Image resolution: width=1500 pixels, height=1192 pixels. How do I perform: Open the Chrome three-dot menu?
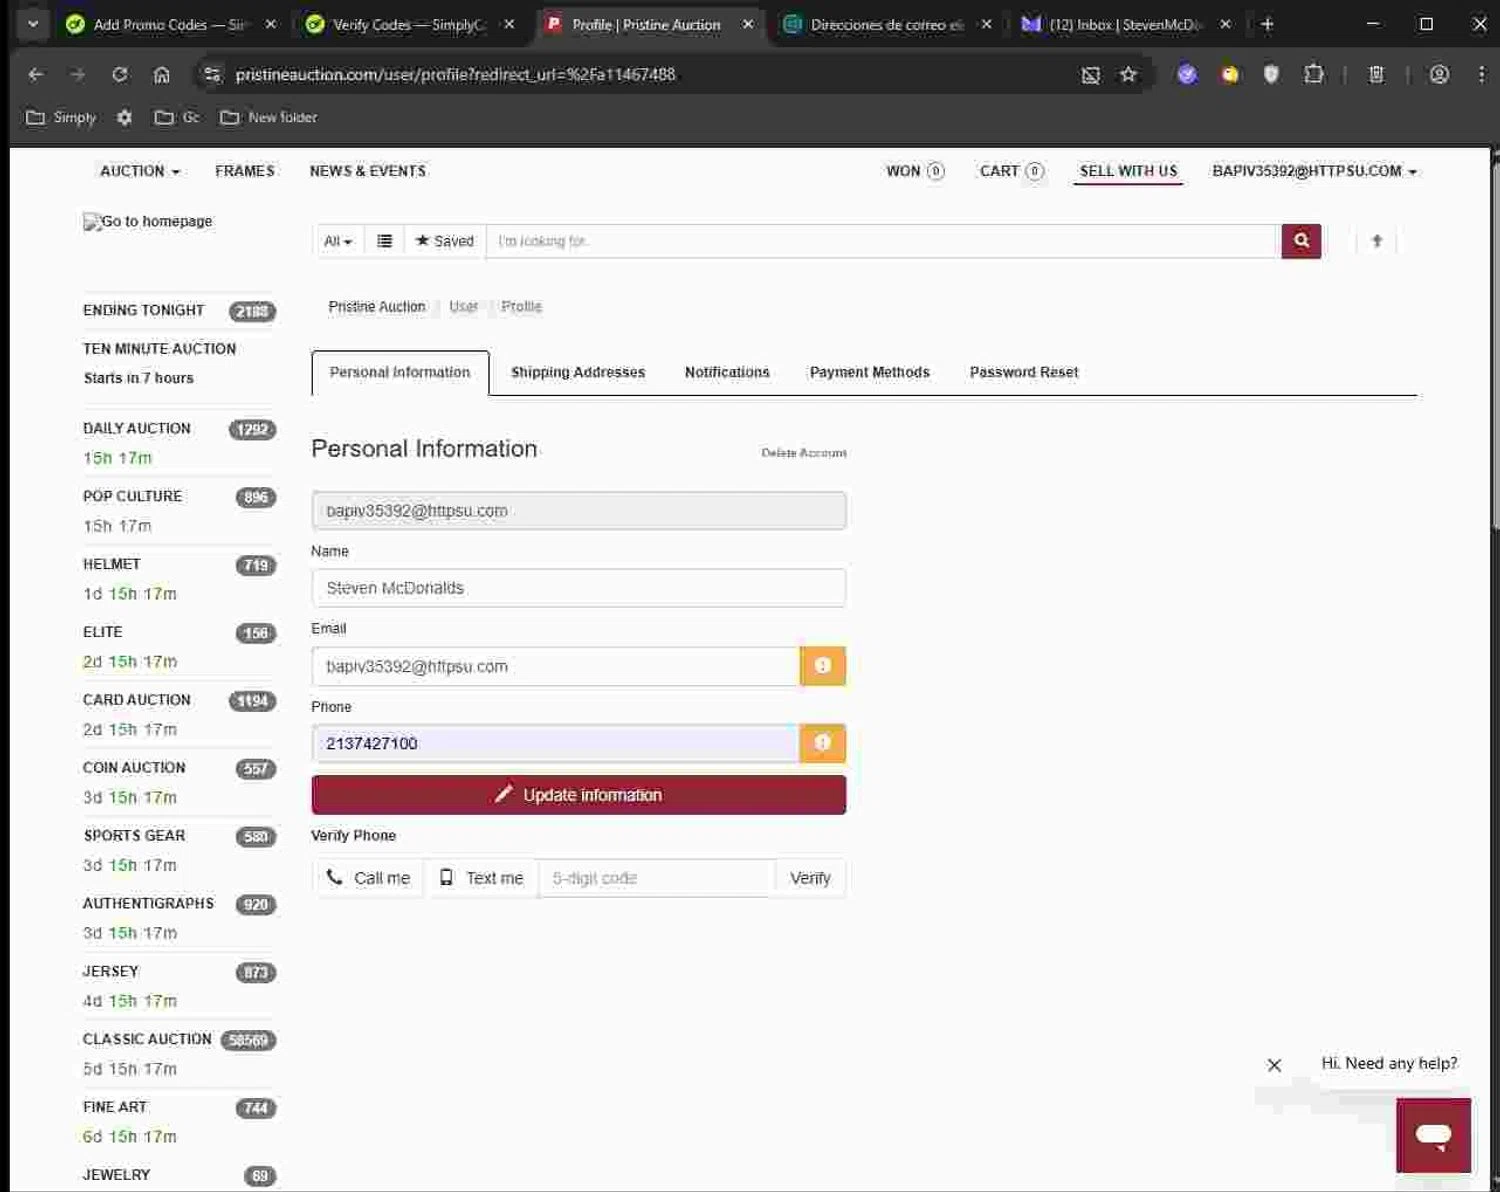coord(1481,75)
